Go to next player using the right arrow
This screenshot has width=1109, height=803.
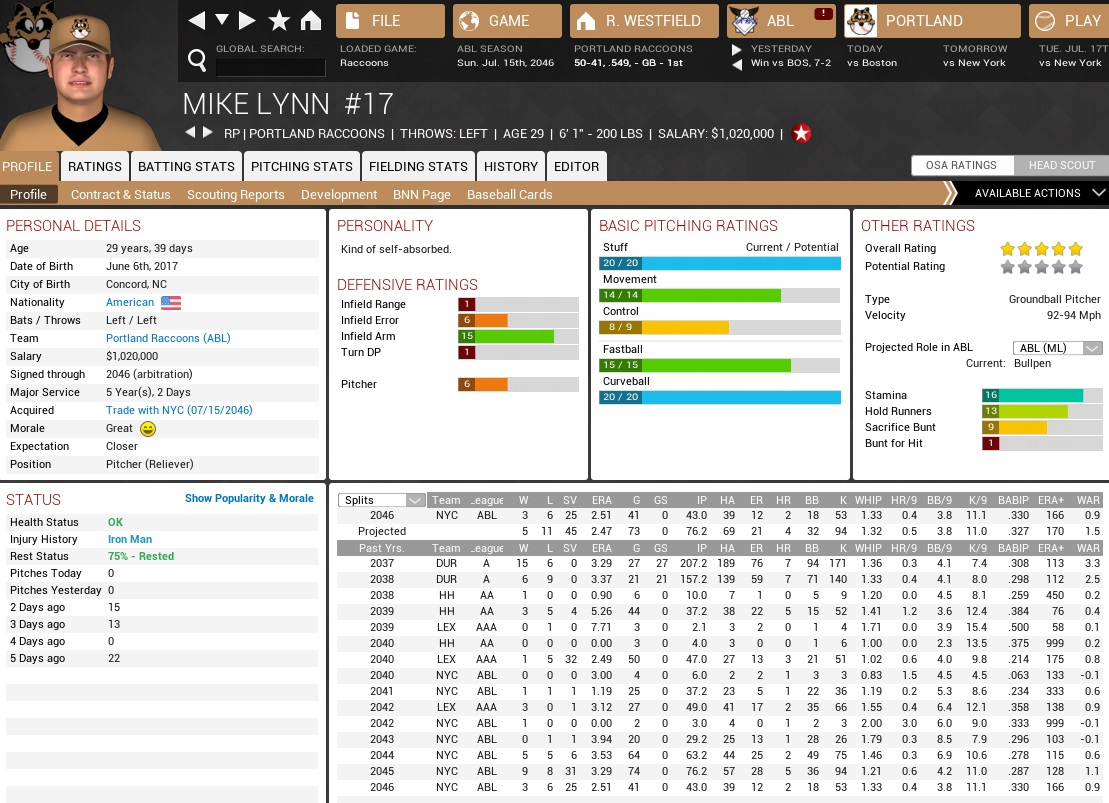click(x=208, y=133)
